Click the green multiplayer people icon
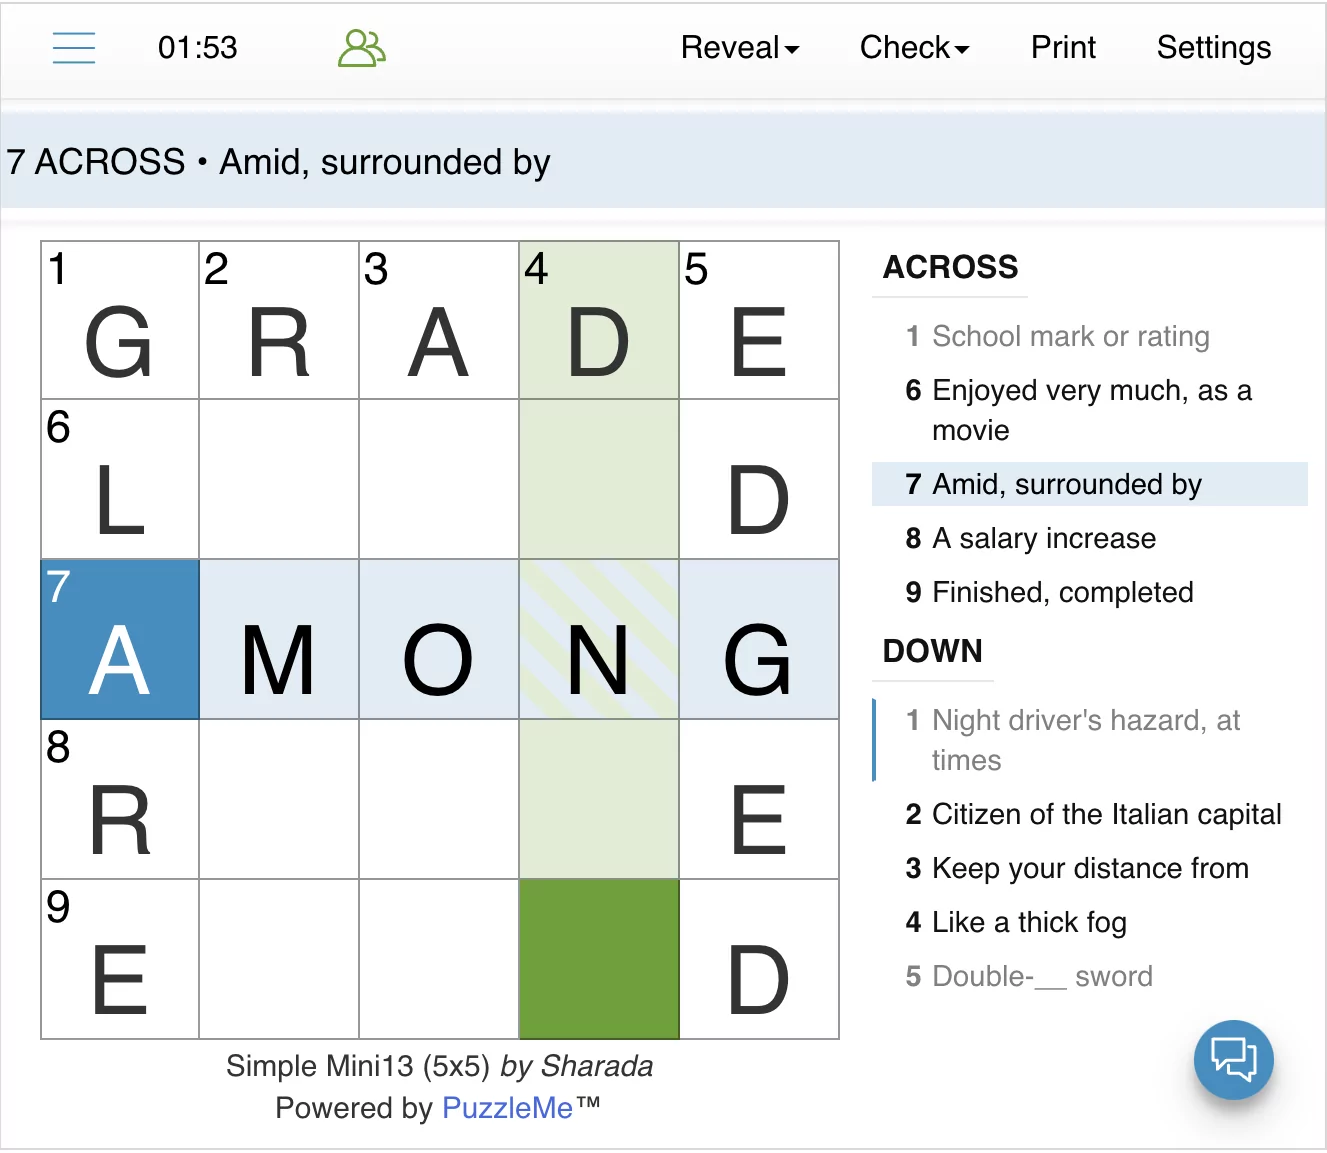This screenshot has width=1327, height=1153. pos(362,48)
